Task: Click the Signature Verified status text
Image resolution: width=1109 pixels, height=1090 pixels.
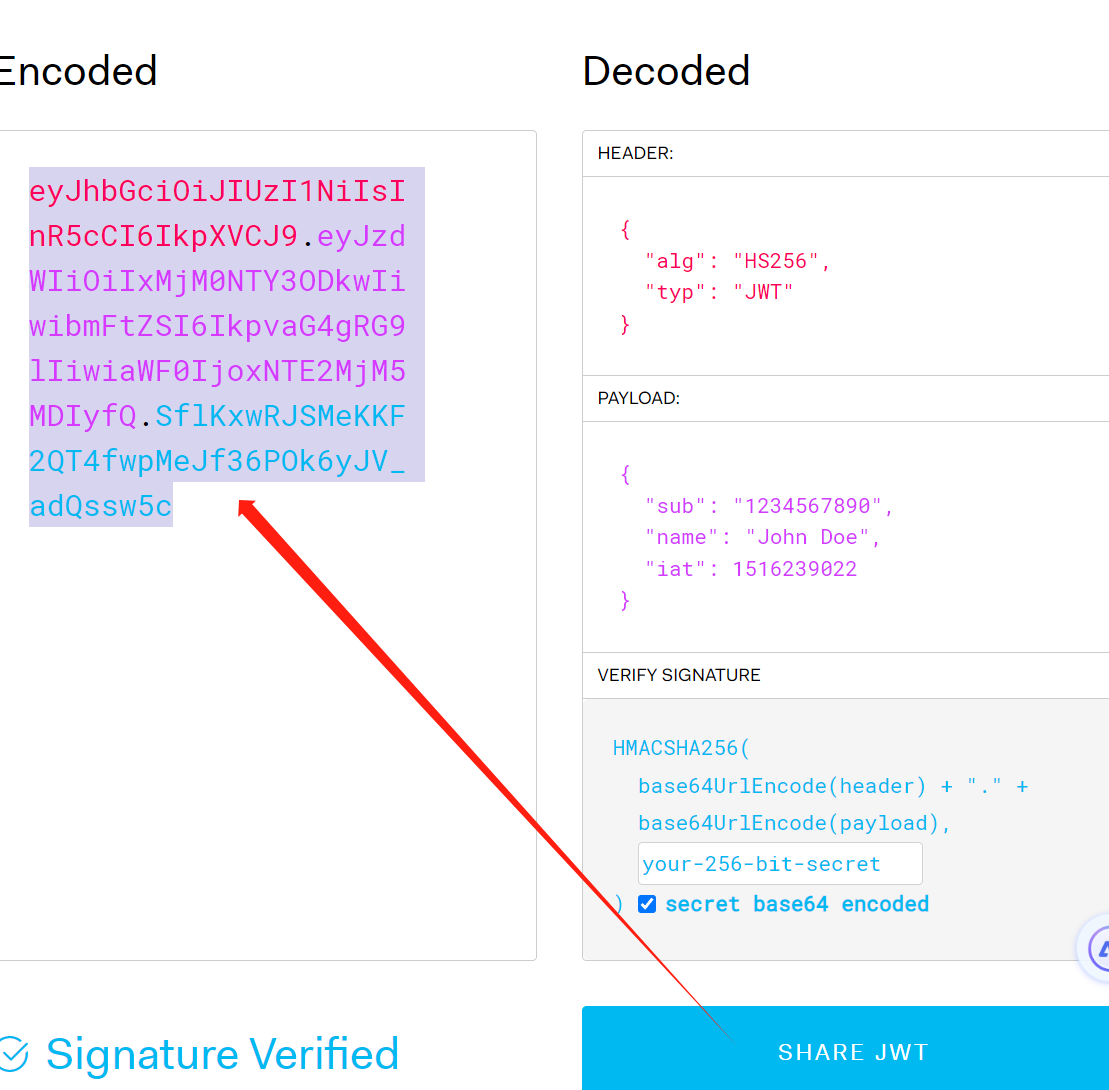Action: (222, 1054)
